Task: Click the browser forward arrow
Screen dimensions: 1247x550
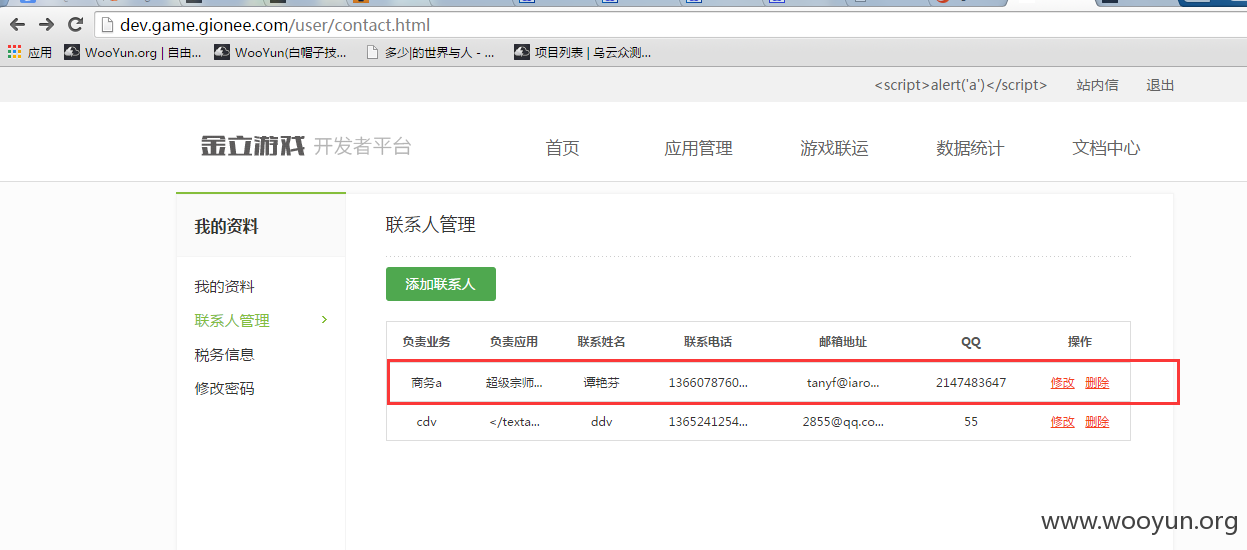Action: tap(46, 24)
